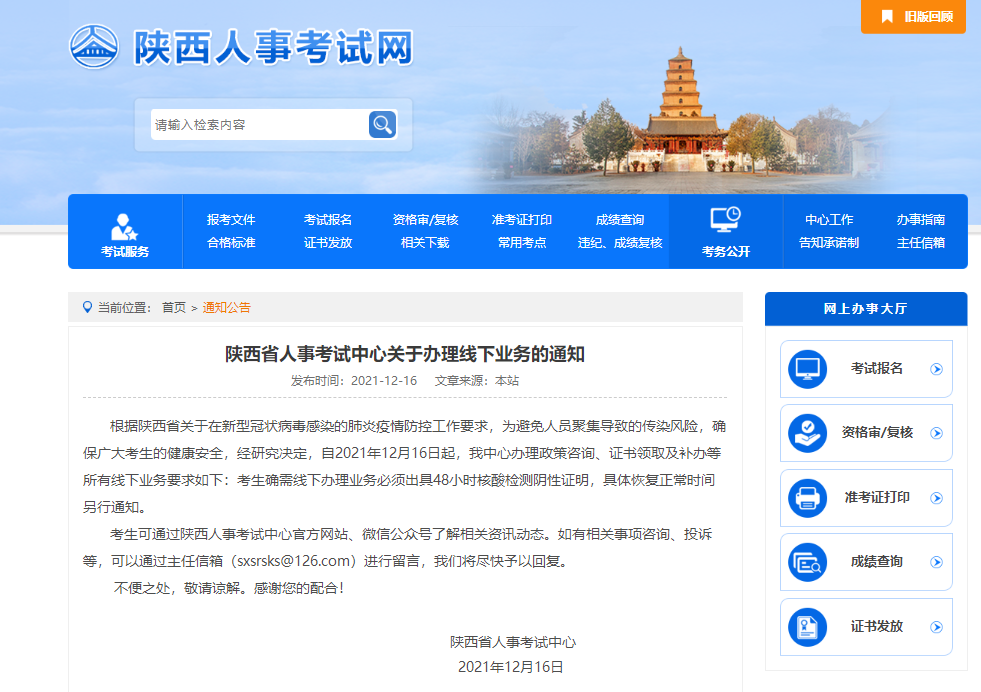Click the magnifier search icon button
981x692 pixels.
pyautogui.click(x=382, y=125)
